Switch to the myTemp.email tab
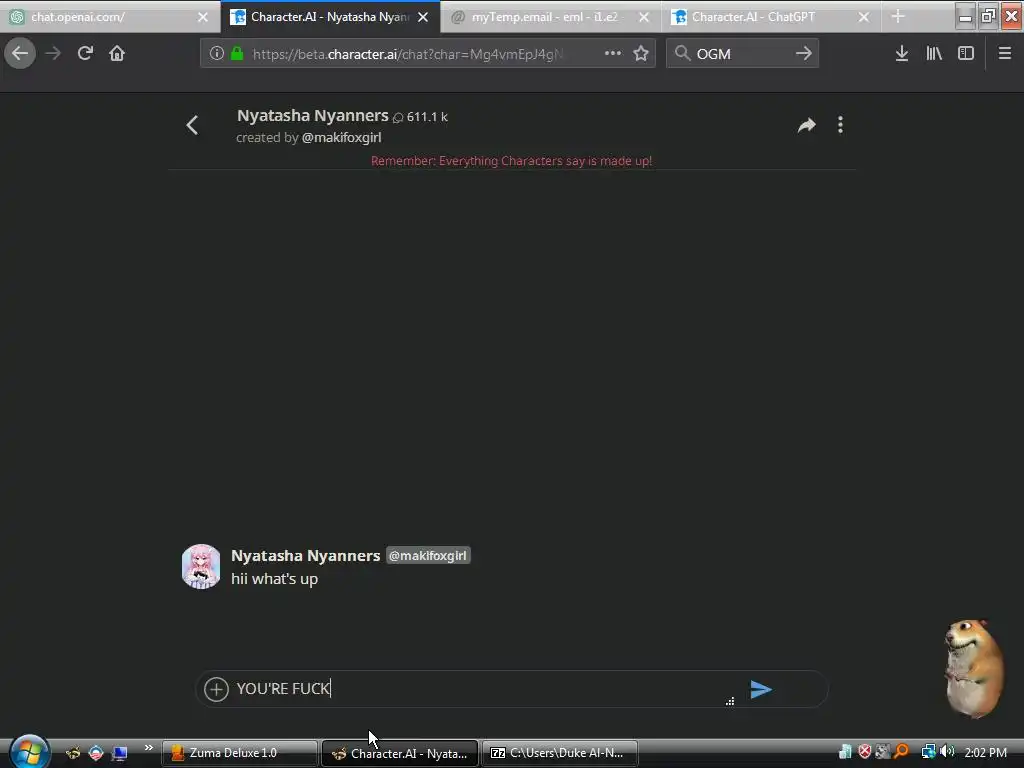 [549, 17]
